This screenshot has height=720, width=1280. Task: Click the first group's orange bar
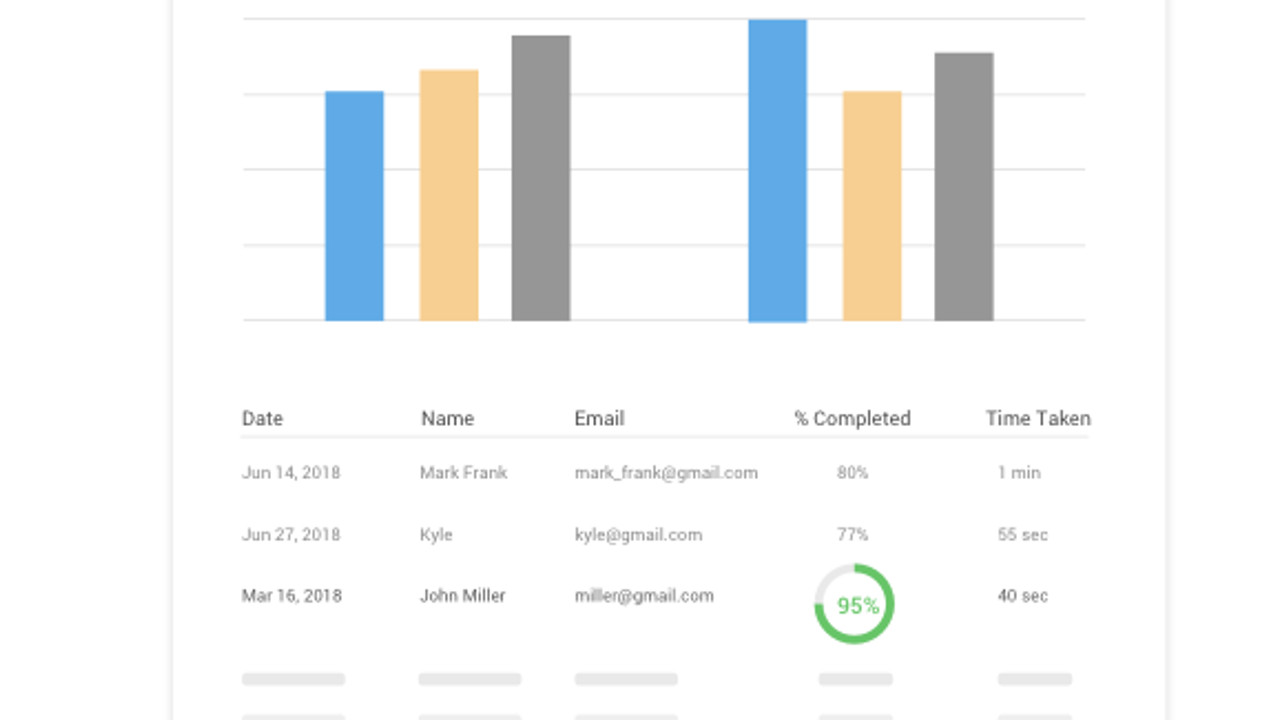pos(449,196)
